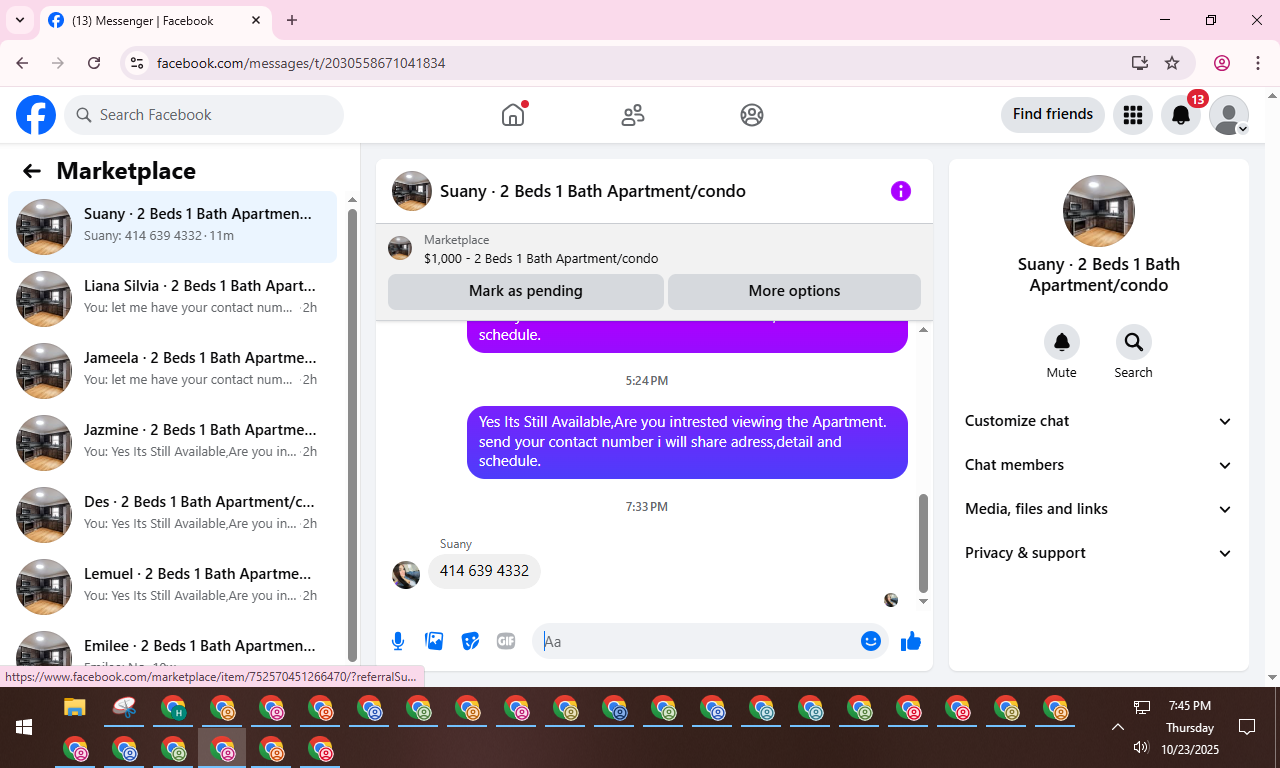The height and width of the screenshot is (768, 1280).
Task: Click the install app icon in address bar
Action: tap(1140, 63)
